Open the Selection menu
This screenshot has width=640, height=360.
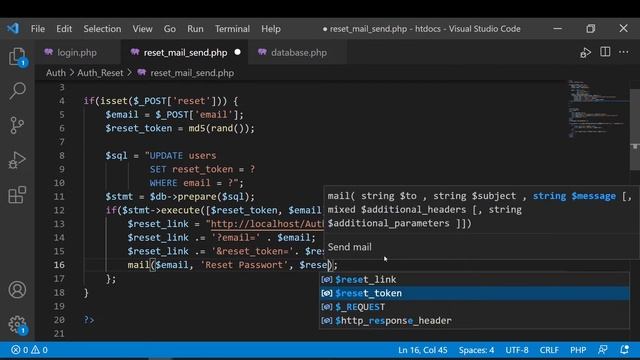point(102,29)
